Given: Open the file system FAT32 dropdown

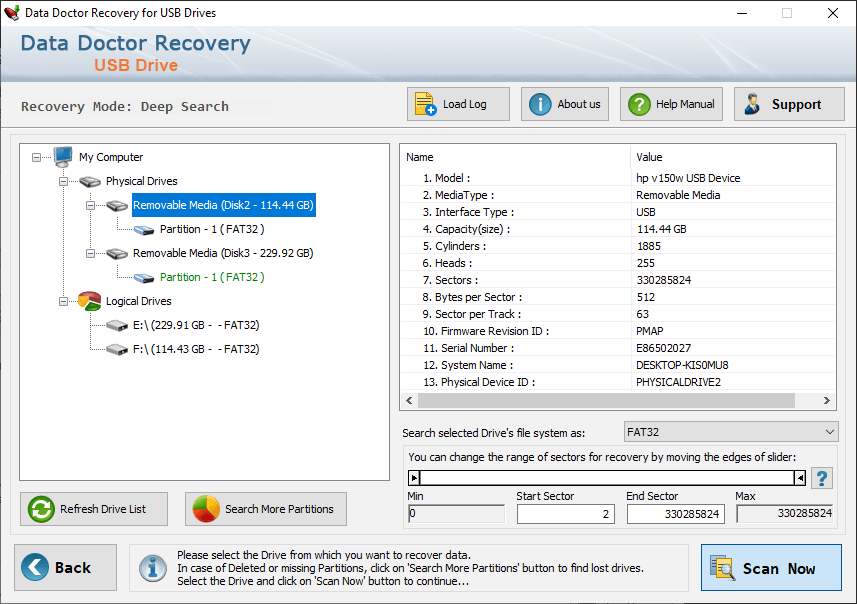Looking at the screenshot, I should tap(731, 432).
